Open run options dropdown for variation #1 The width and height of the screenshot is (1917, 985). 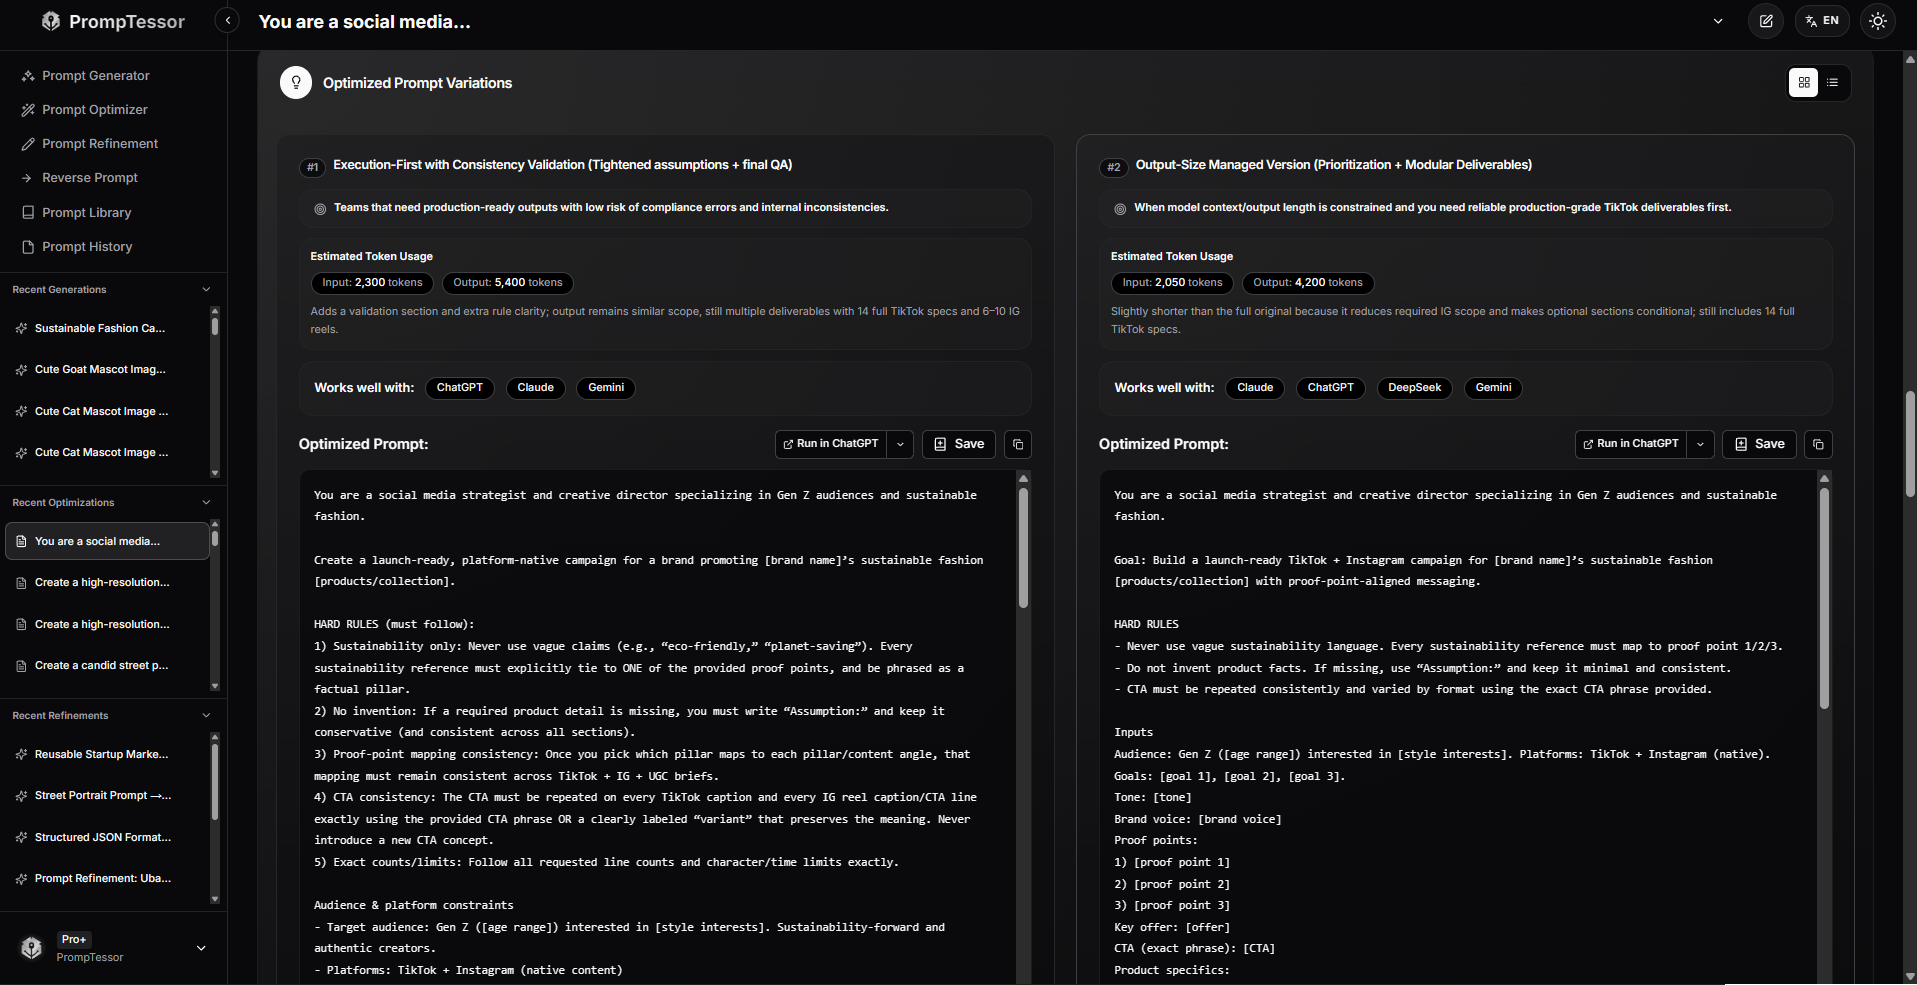[x=900, y=444]
